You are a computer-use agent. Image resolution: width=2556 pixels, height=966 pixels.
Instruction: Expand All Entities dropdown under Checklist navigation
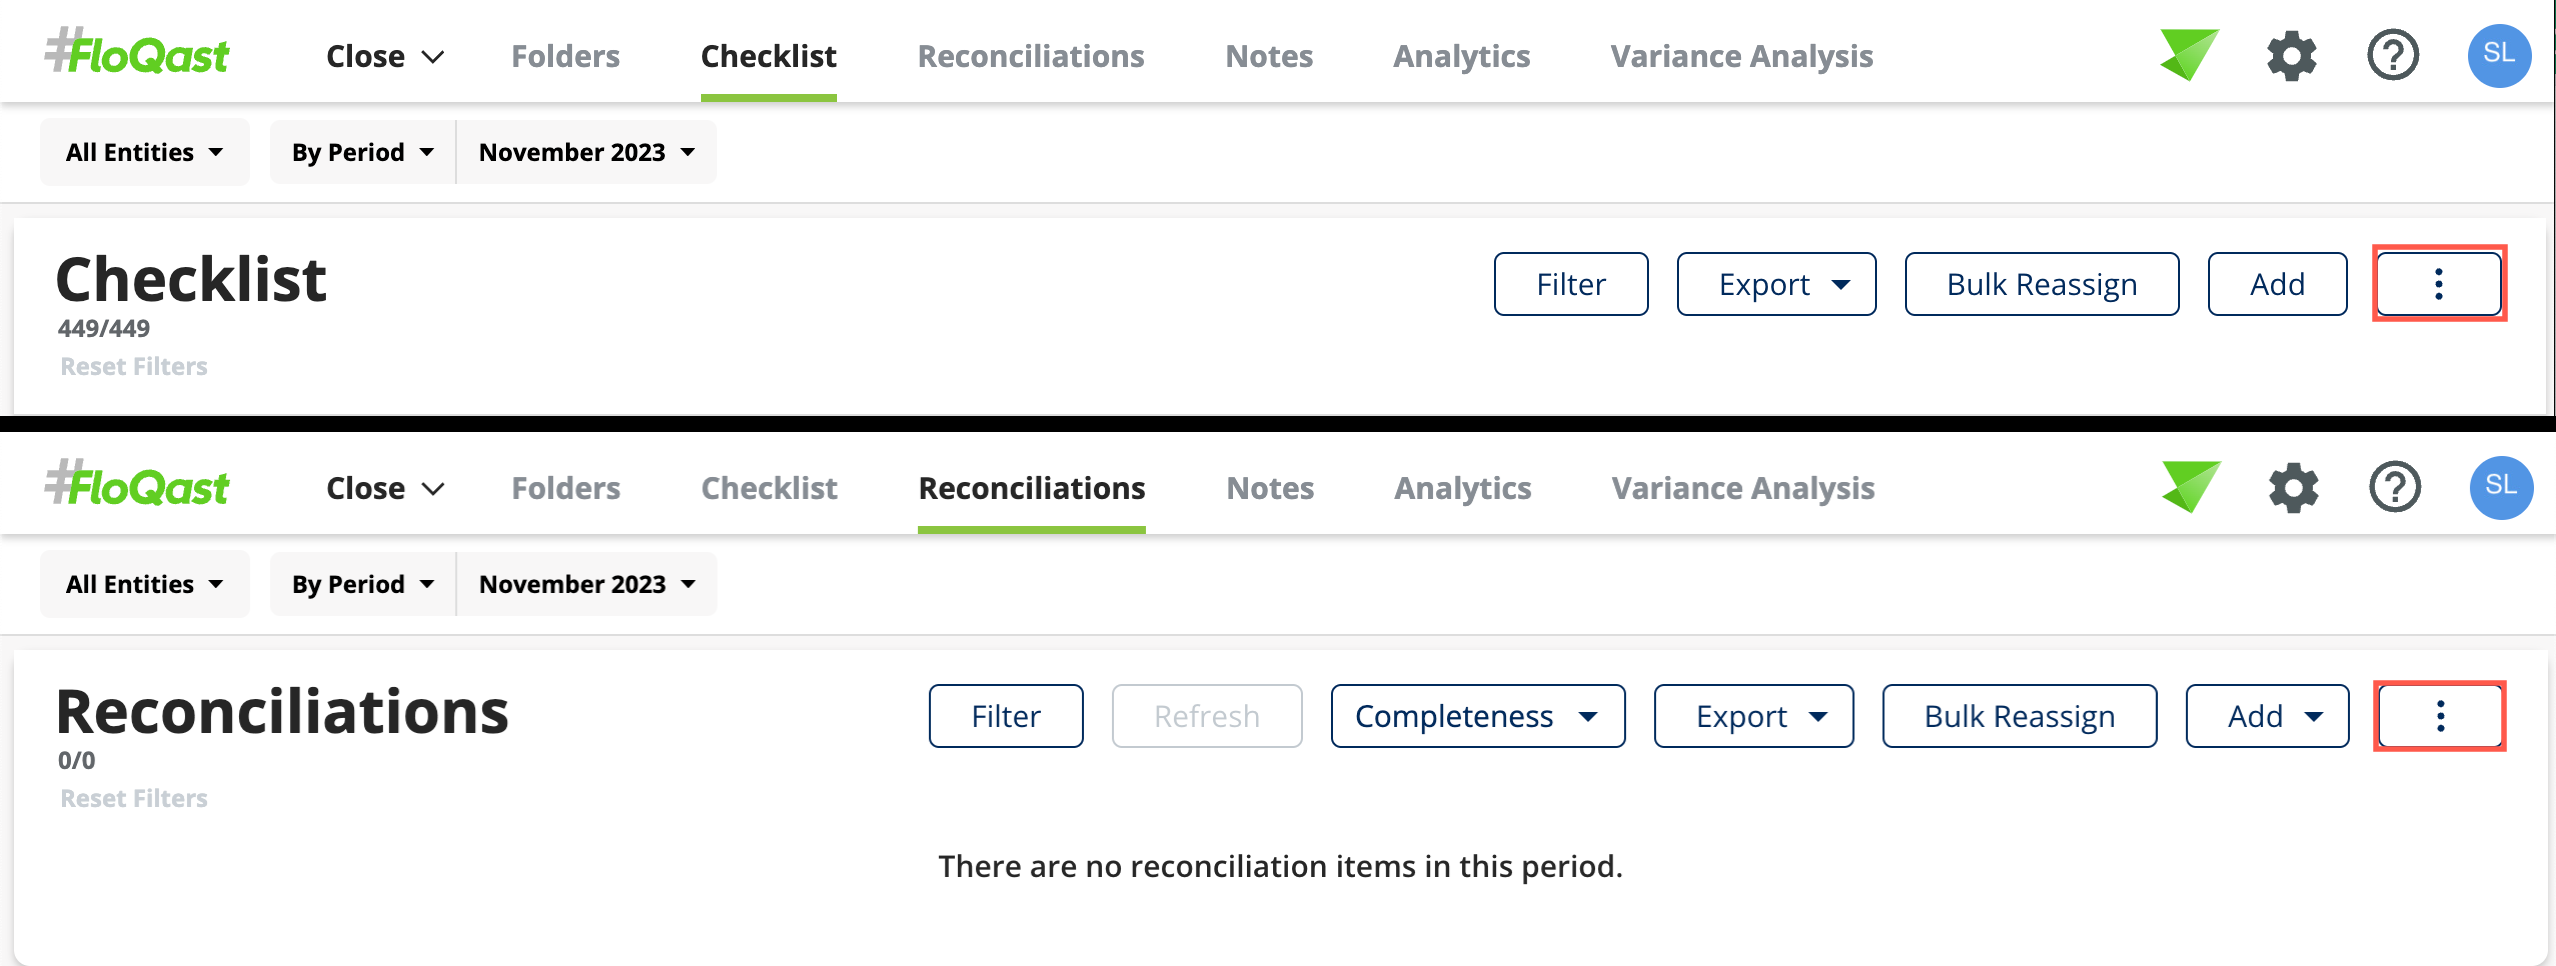click(x=145, y=152)
